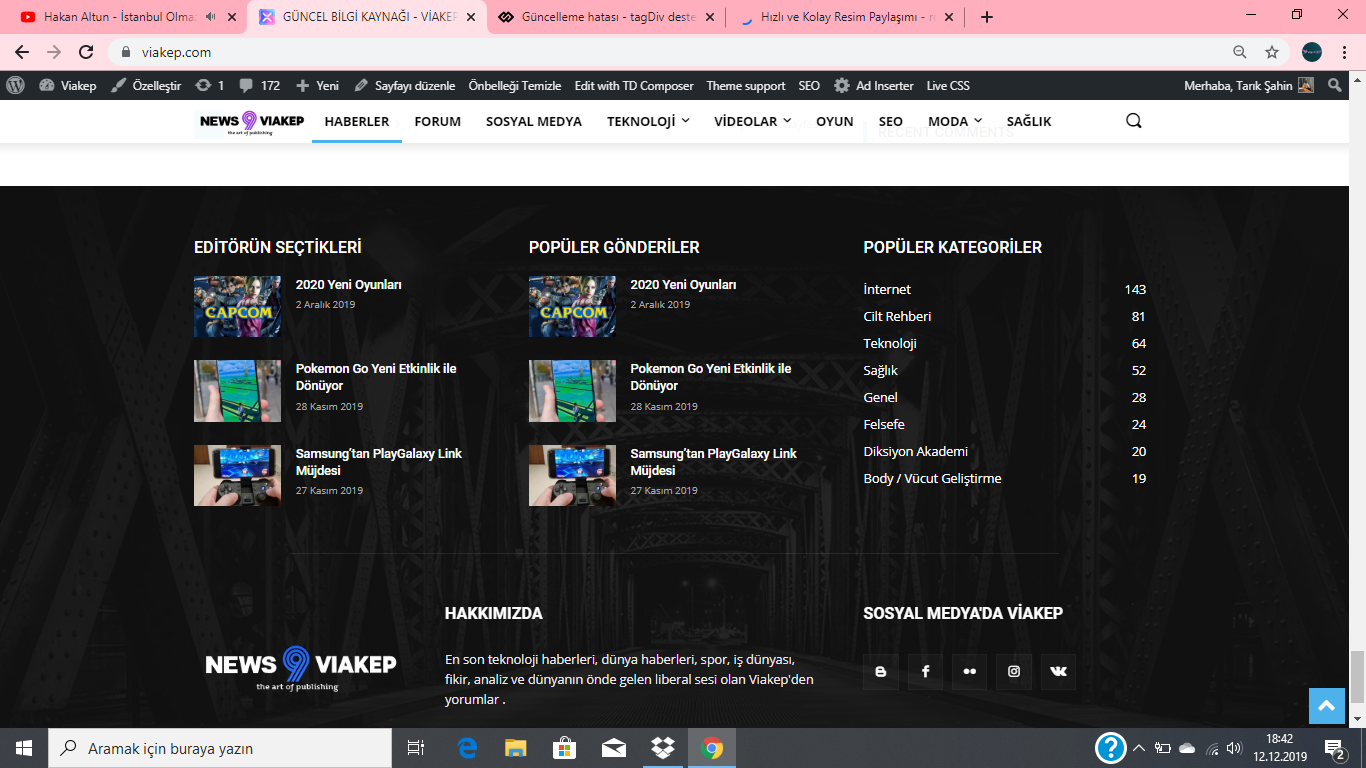Expand the VİDEOLAR navigation dropdown
The height and width of the screenshot is (768, 1366).
pos(752,121)
